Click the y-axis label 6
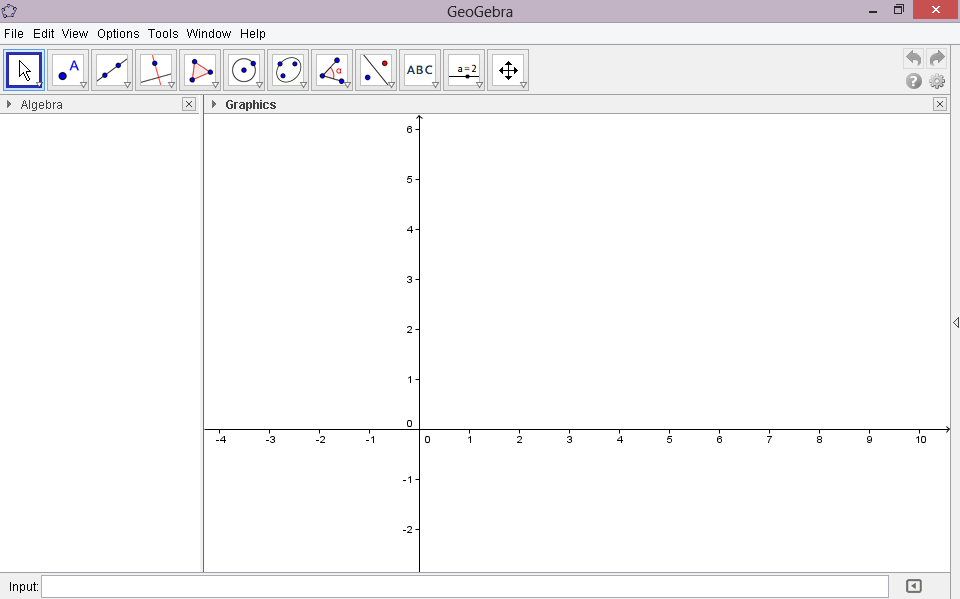Screen dimensions: 960x599 pos(410,130)
